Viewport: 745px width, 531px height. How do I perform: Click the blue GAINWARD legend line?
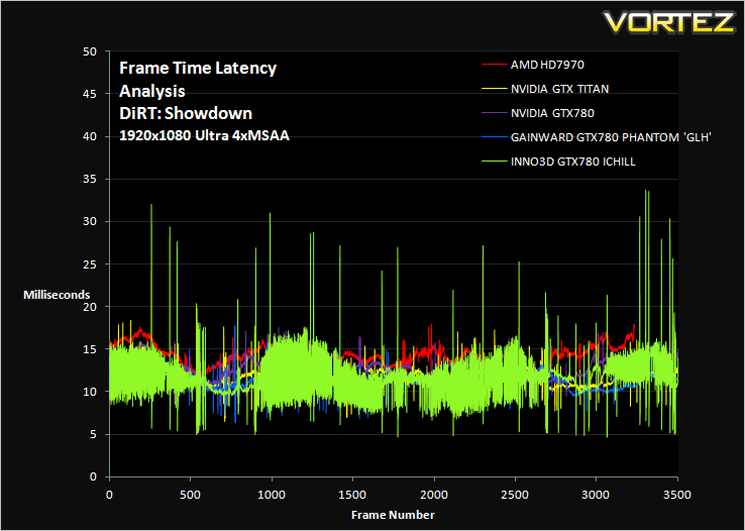coord(494,137)
